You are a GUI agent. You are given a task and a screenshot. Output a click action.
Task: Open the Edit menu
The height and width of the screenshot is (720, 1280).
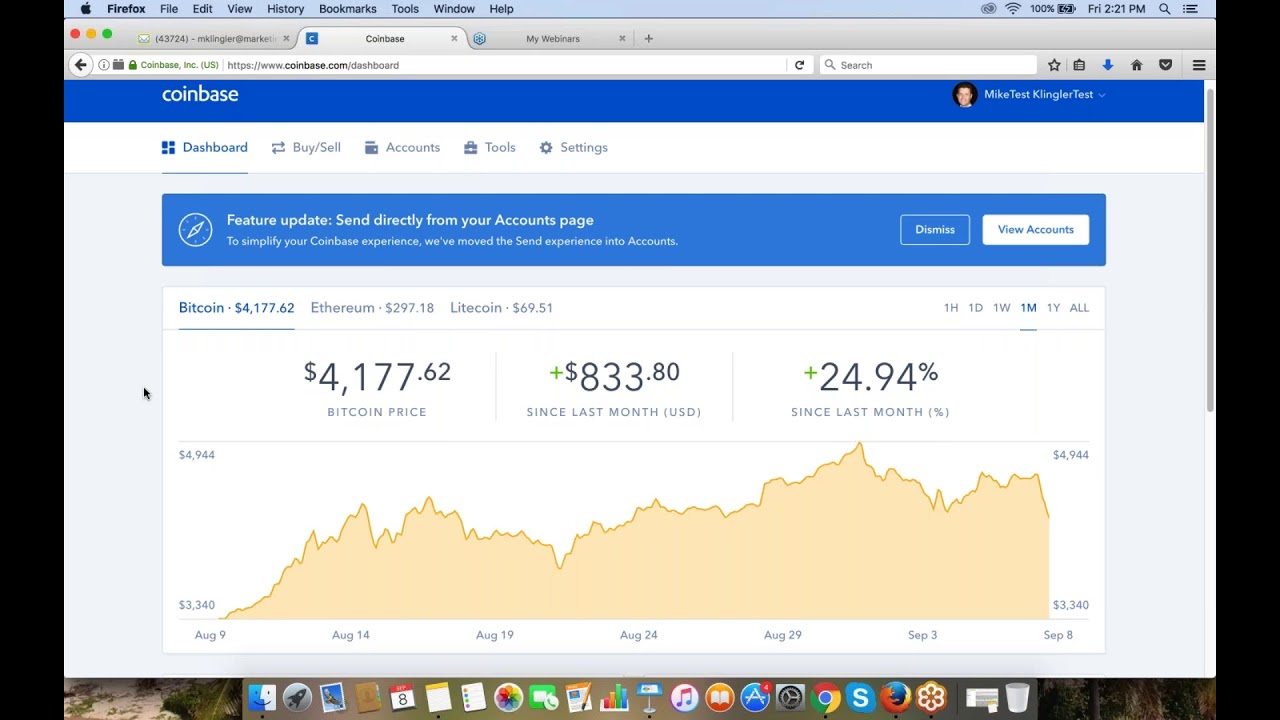click(202, 9)
